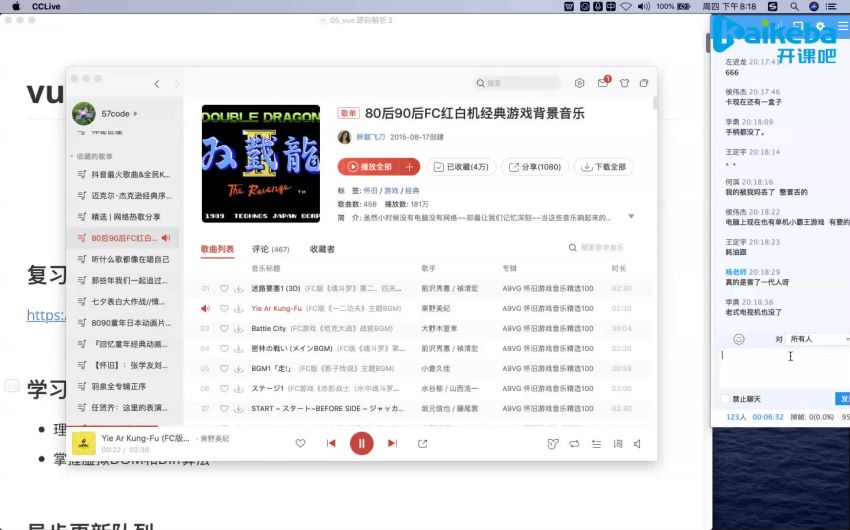Screen dimensions: 850x530
Task: Open the Wi-Fi status menu
Action: [626, 7]
